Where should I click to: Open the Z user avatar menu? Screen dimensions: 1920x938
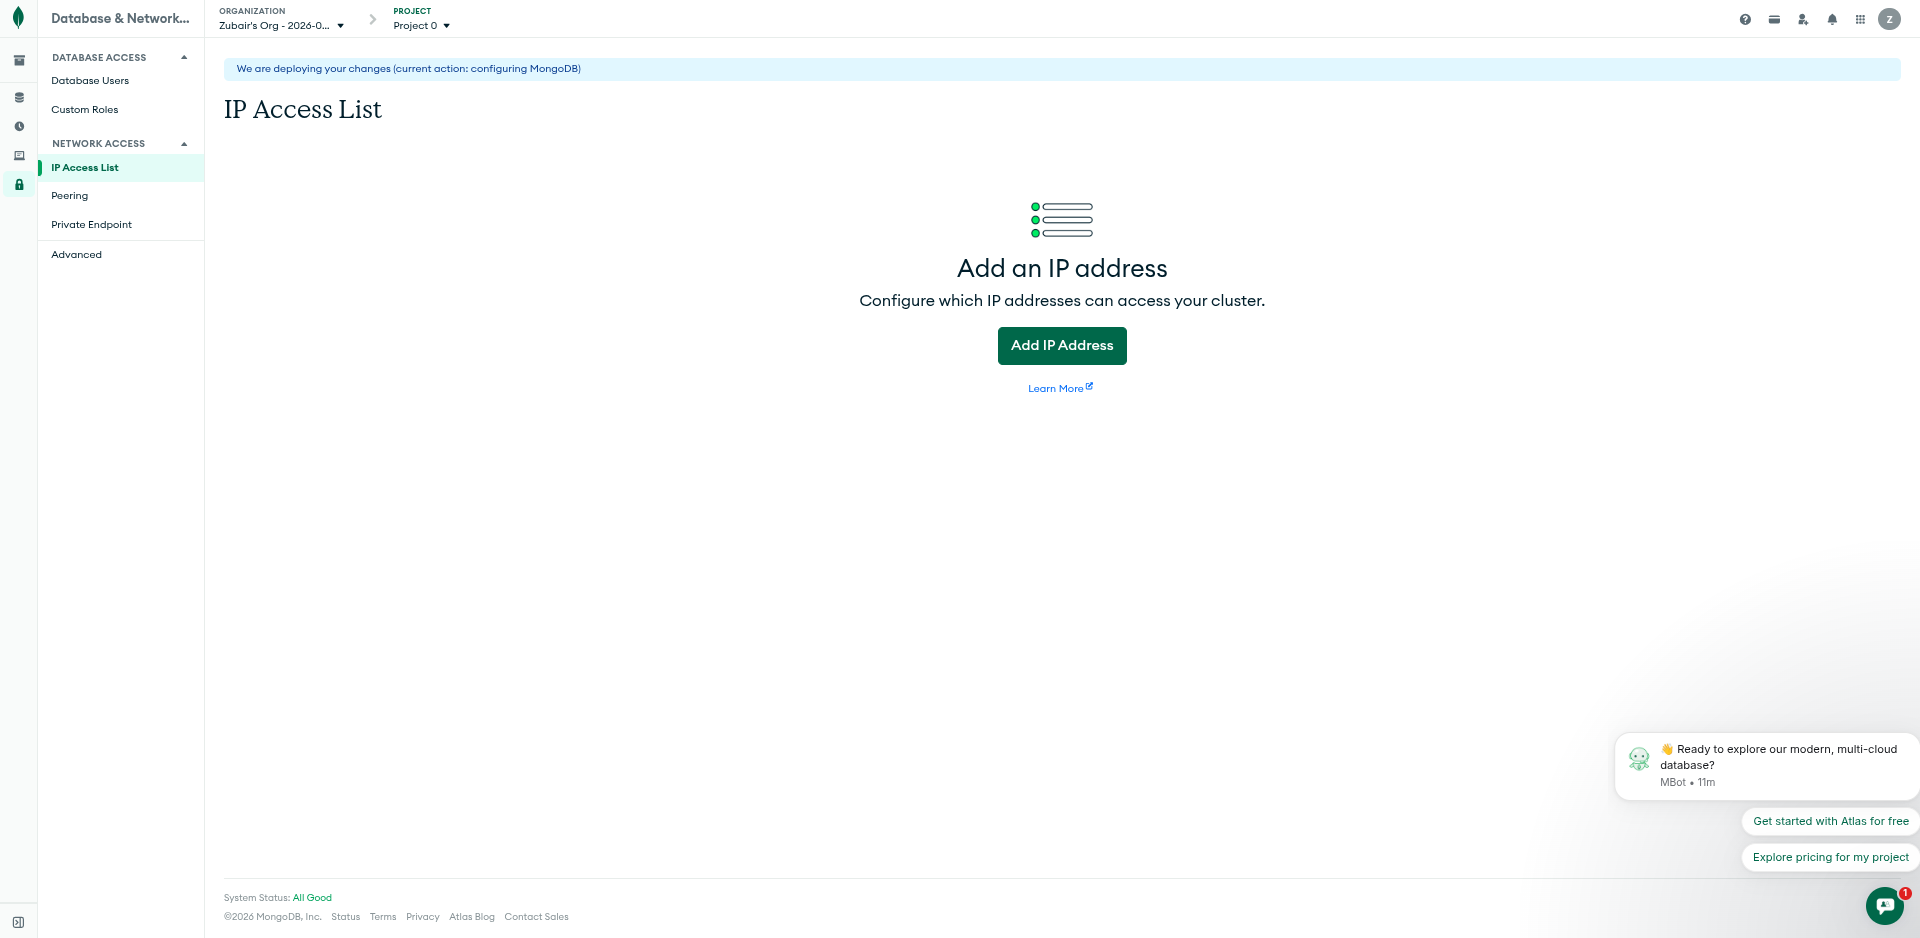[1889, 19]
